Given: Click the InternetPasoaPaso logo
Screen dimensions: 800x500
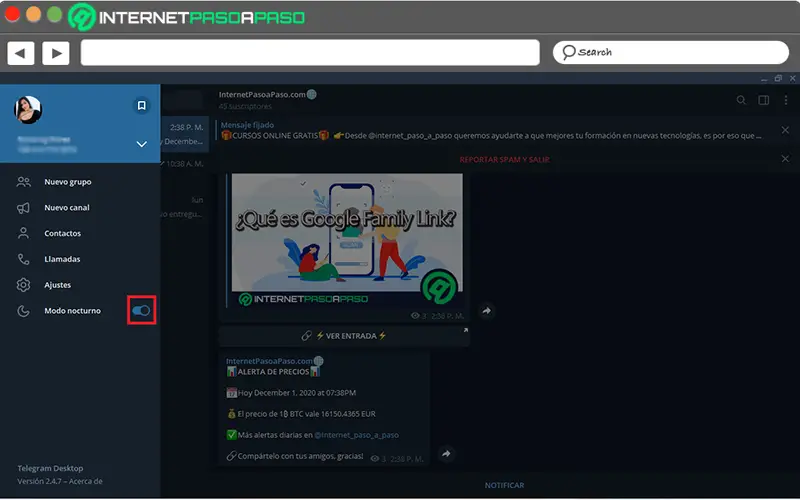Looking at the screenshot, I should click(x=187, y=17).
